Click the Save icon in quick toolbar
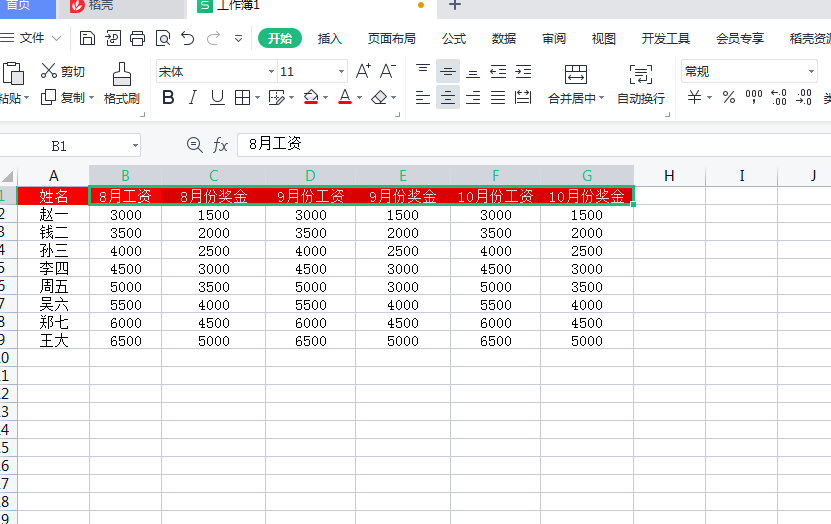The height and width of the screenshot is (524, 831). pos(87,38)
